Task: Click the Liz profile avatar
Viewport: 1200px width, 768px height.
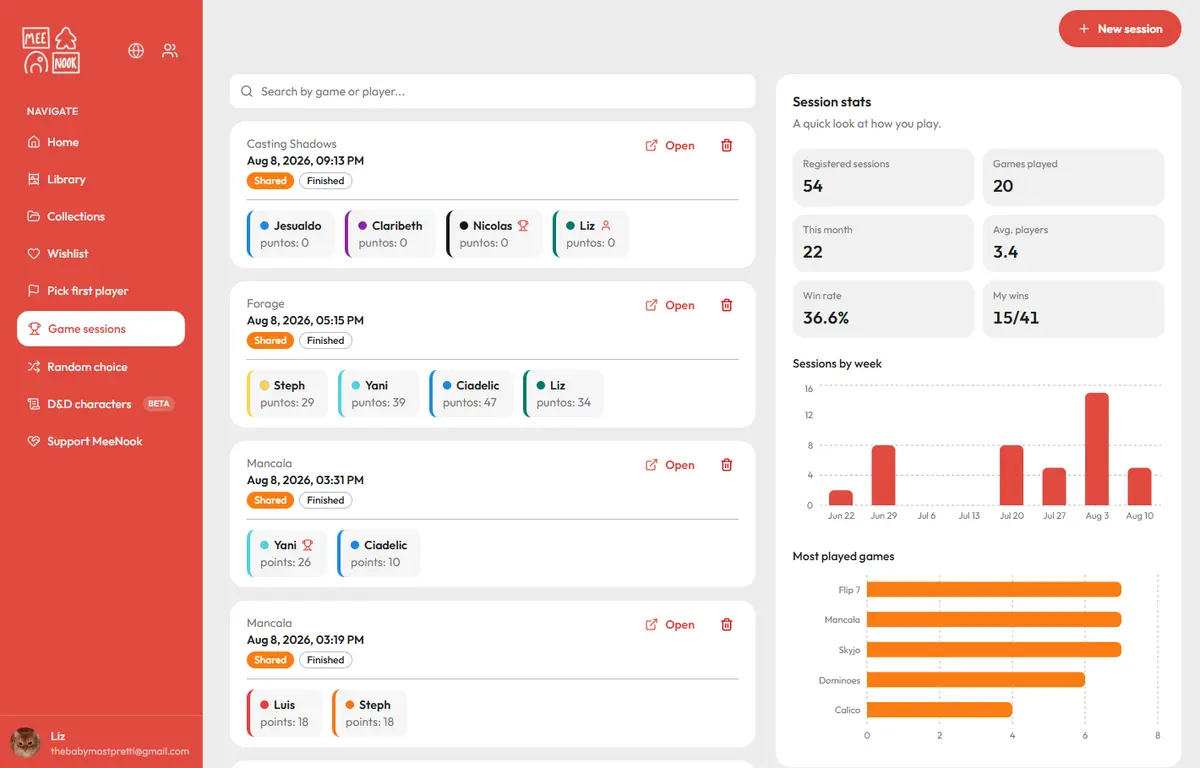Action: pyautogui.click(x=25, y=743)
